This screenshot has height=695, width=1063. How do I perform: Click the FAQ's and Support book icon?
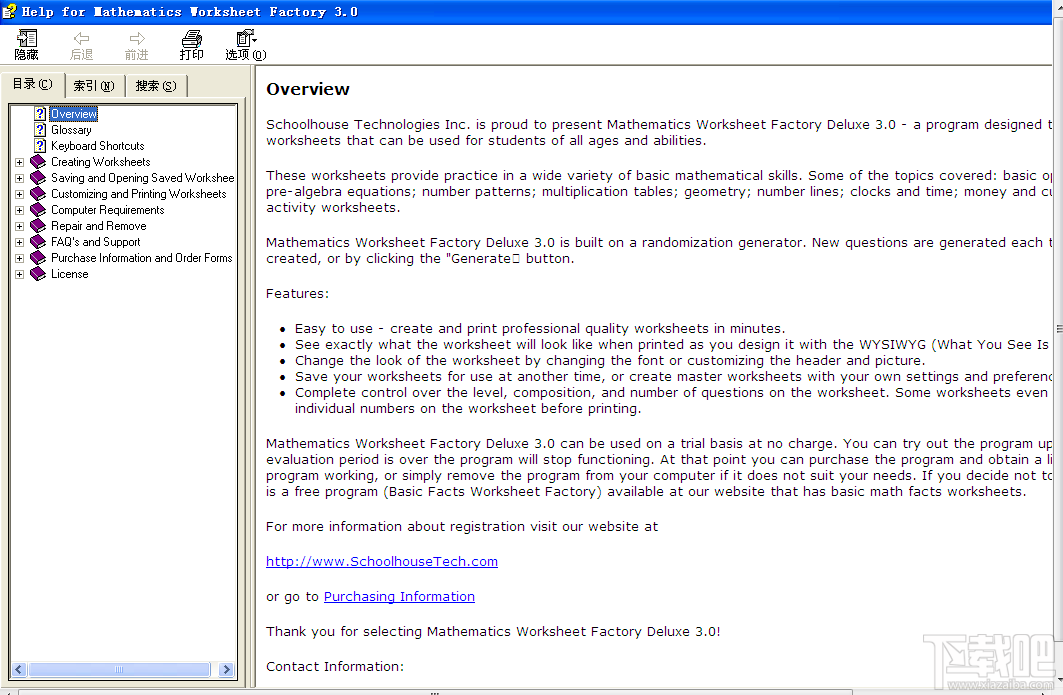(39, 241)
